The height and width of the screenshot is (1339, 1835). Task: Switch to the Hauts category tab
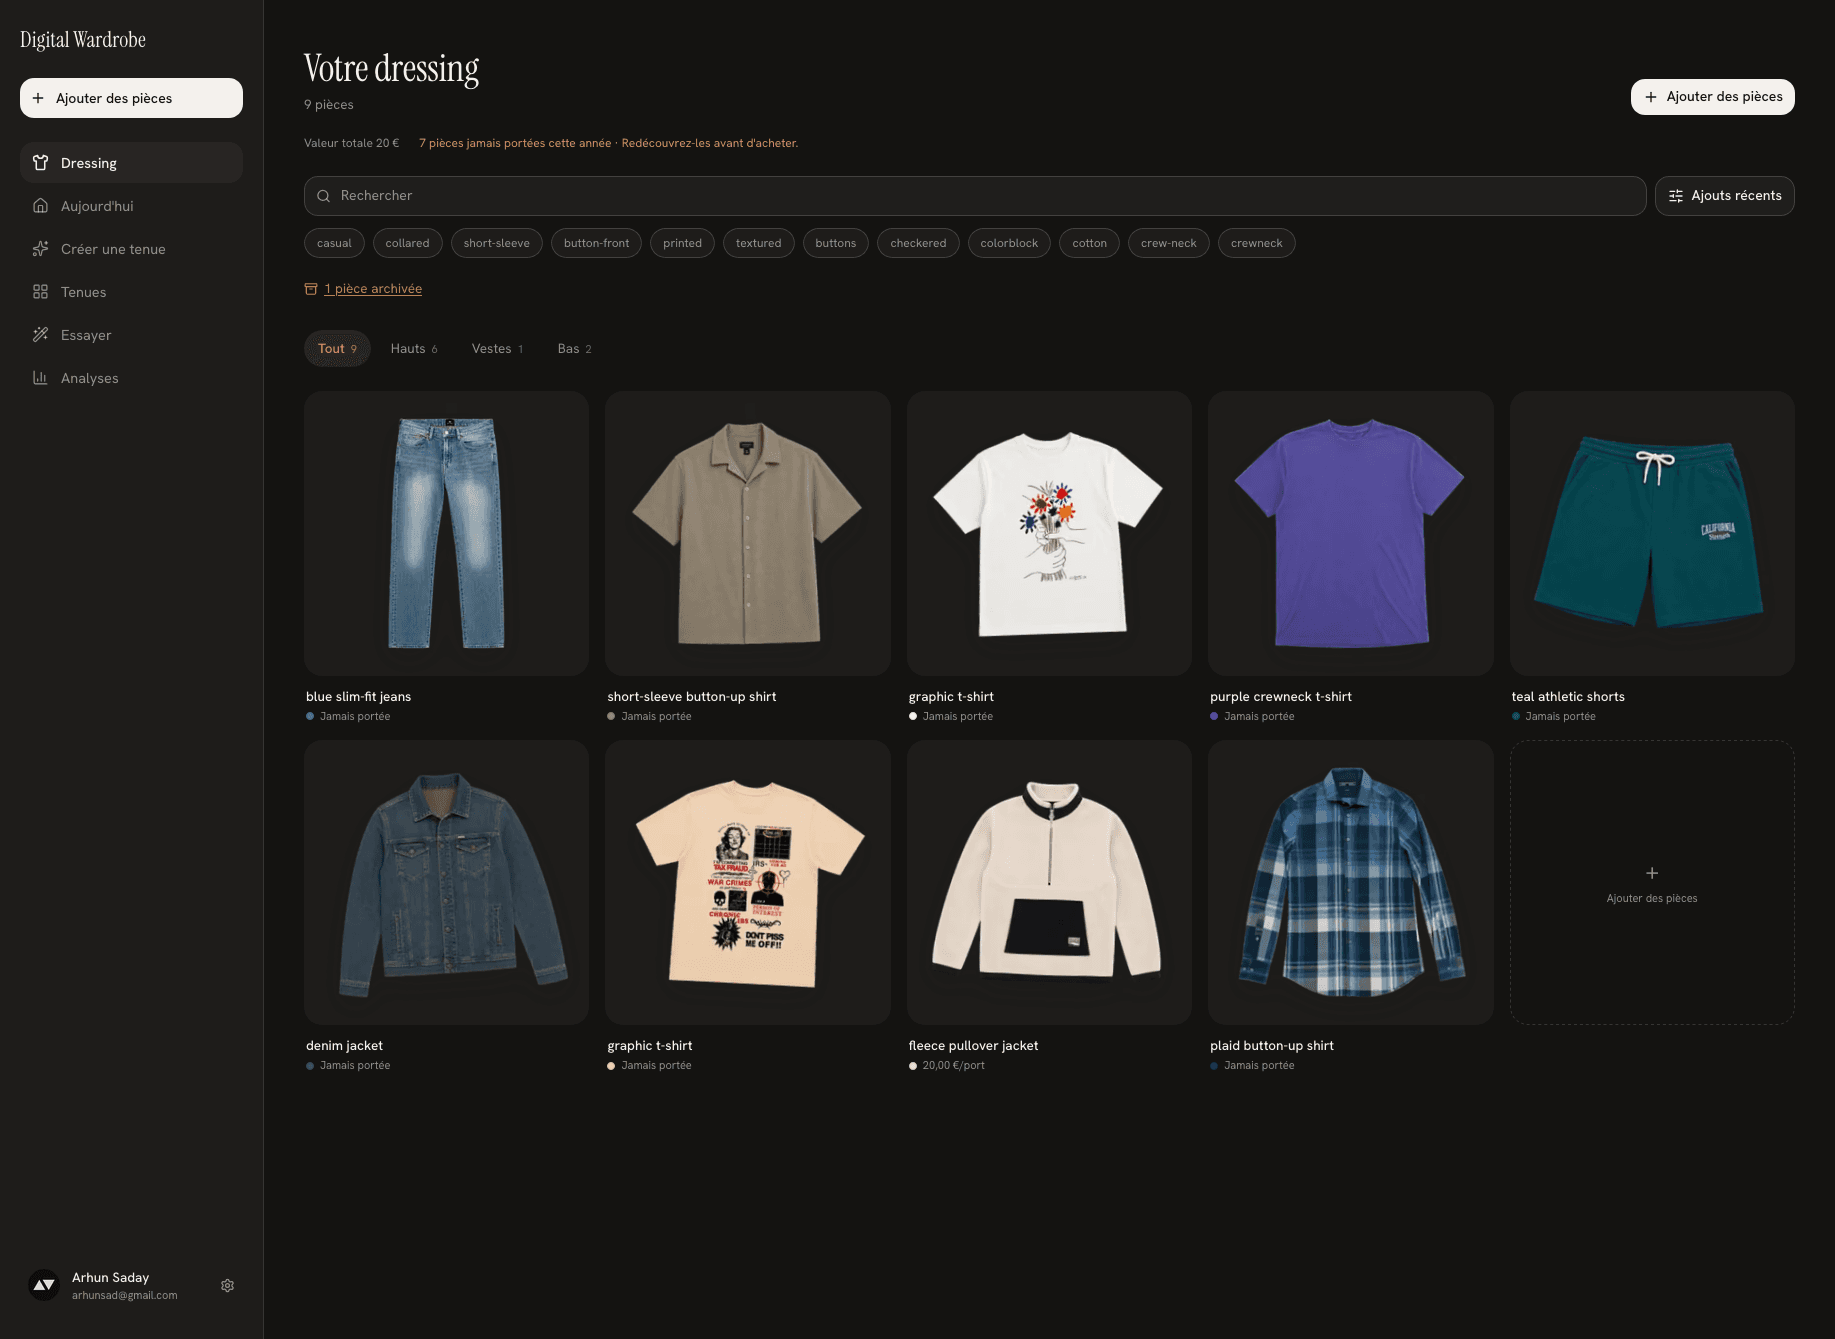[x=414, y=349]
